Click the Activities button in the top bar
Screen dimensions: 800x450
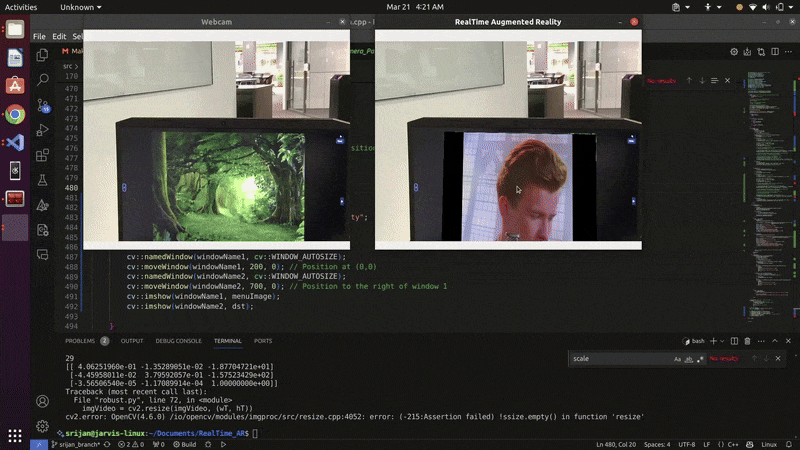click(21, 7)
